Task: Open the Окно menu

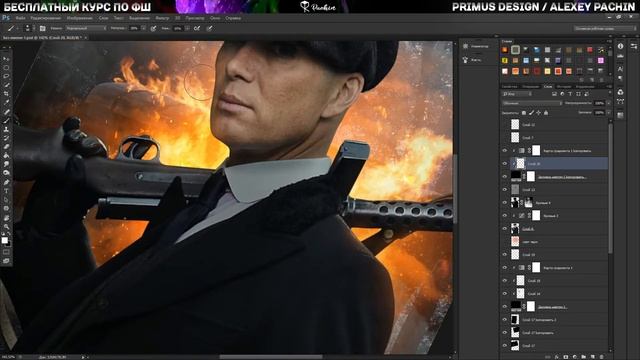Action: 215,18
